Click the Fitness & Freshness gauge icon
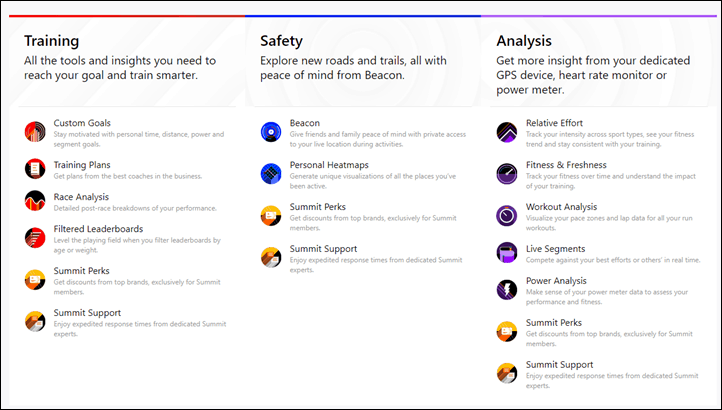This screenshot has height=410, width=722. (x=507, y=174)
